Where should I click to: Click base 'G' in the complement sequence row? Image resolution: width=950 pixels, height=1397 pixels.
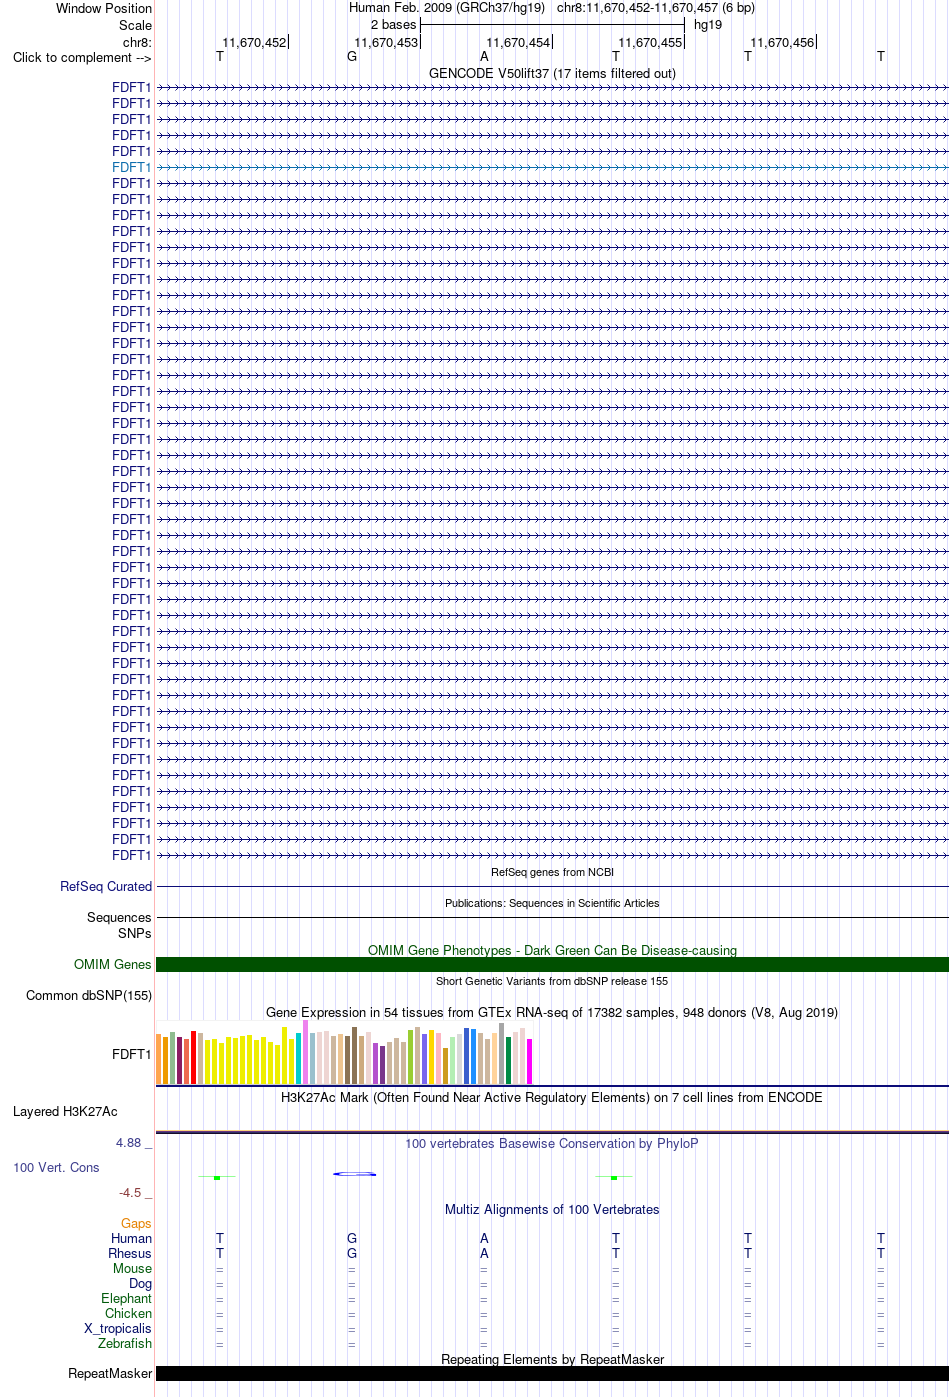(x=352, y=57)
